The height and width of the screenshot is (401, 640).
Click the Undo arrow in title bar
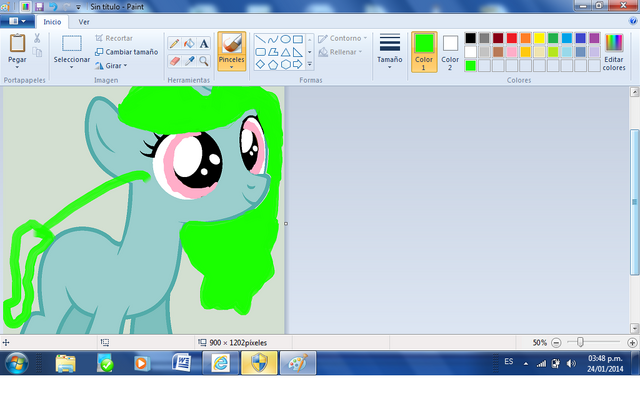pyautogui.click(x=53, y=7)
